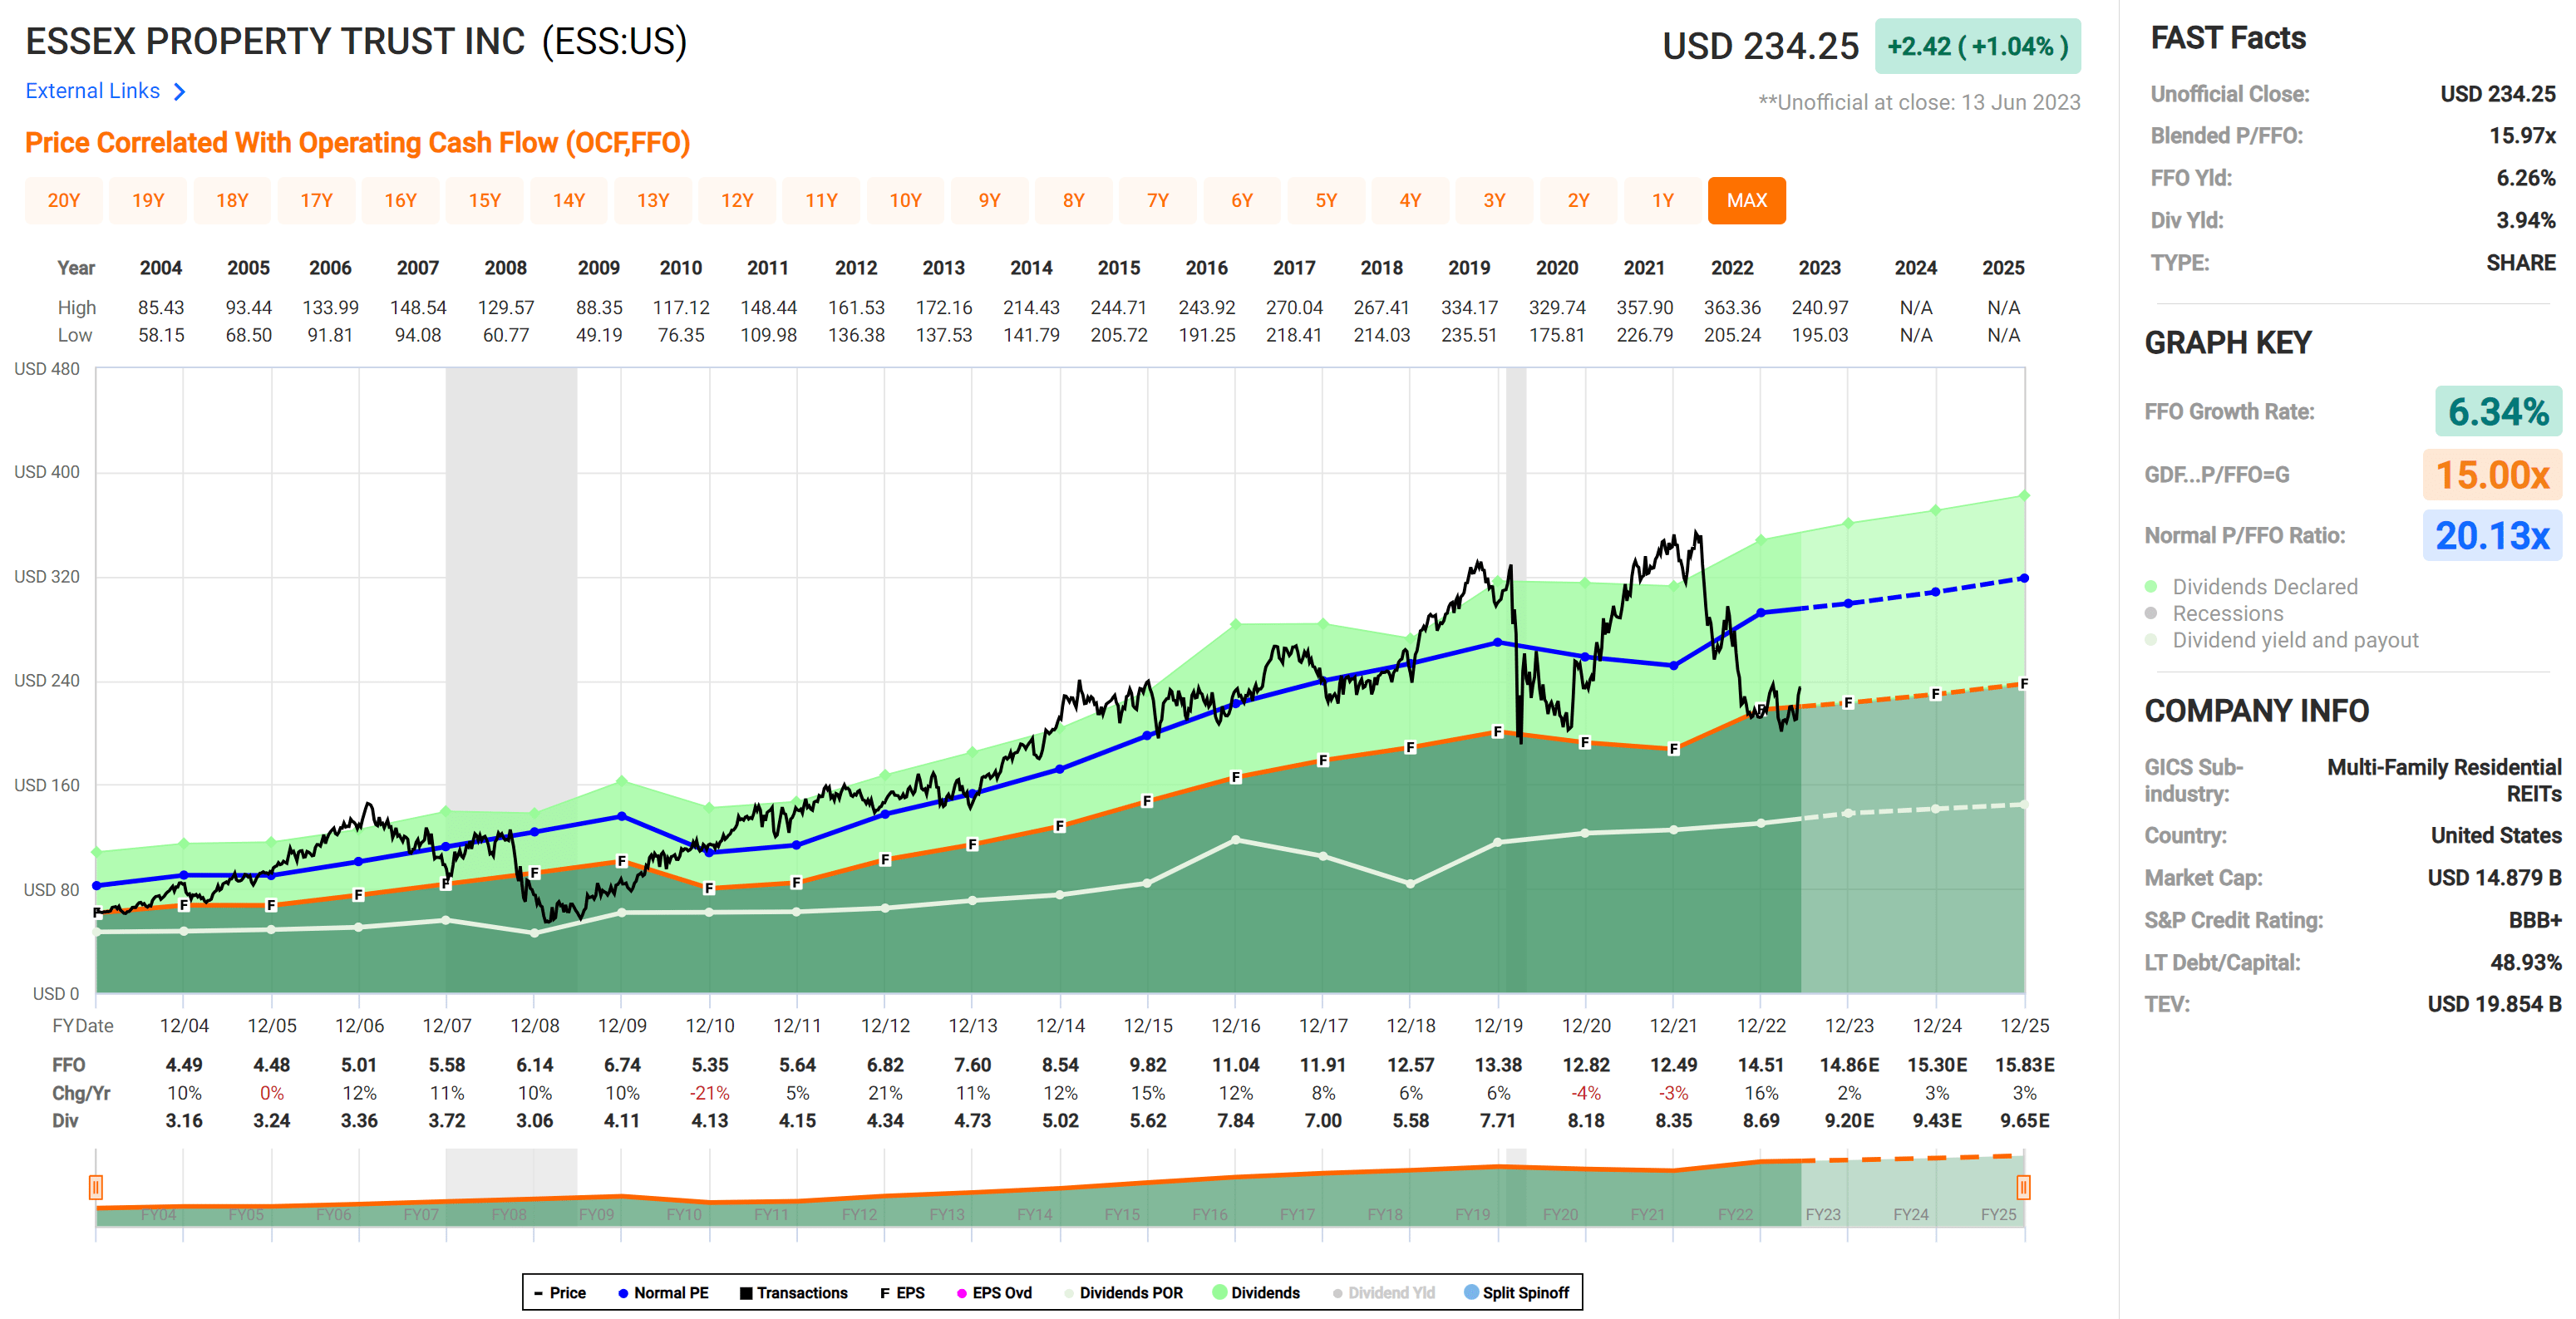Screen dimensions: 2576x1319
Task: Click the 2022 FFO value 14.51
Action: coord(1761,1065)
